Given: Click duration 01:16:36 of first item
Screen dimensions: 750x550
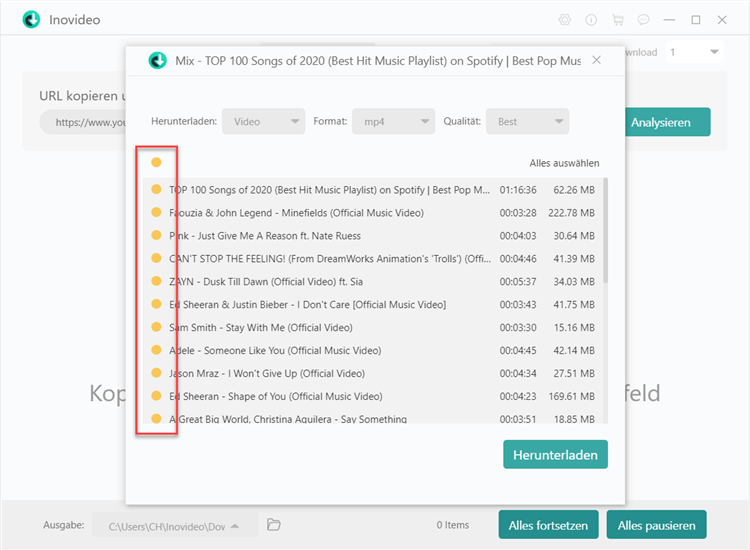Looking at the screenshot, I should coord(518,190).
